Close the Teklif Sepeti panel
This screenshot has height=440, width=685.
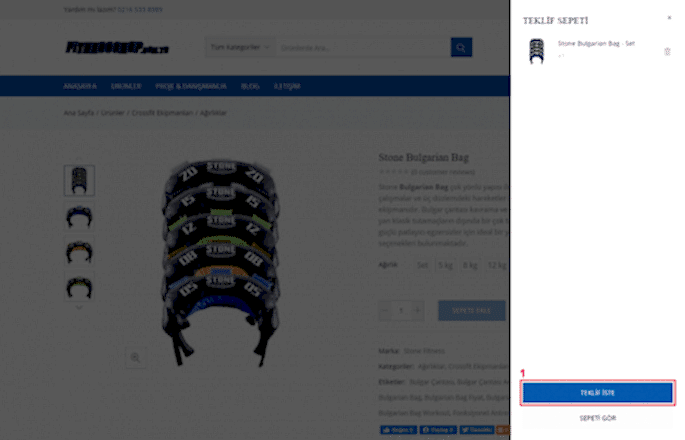[669, 17]
